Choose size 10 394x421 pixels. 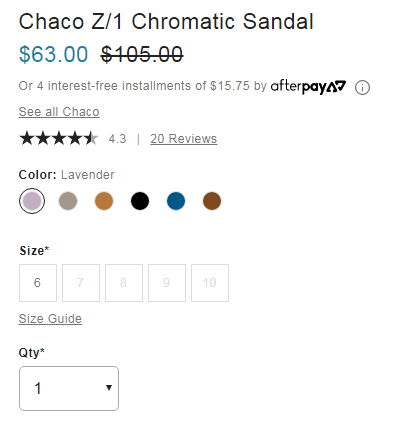click(210, 283)
